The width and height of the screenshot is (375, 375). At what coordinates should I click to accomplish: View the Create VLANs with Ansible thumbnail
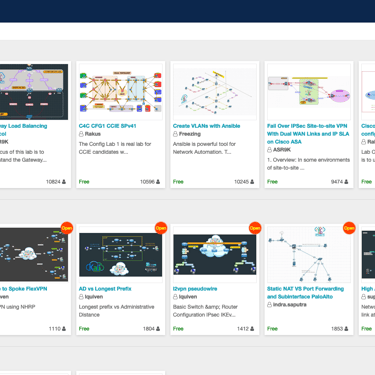pyautogui.click(x=215, y=92)
